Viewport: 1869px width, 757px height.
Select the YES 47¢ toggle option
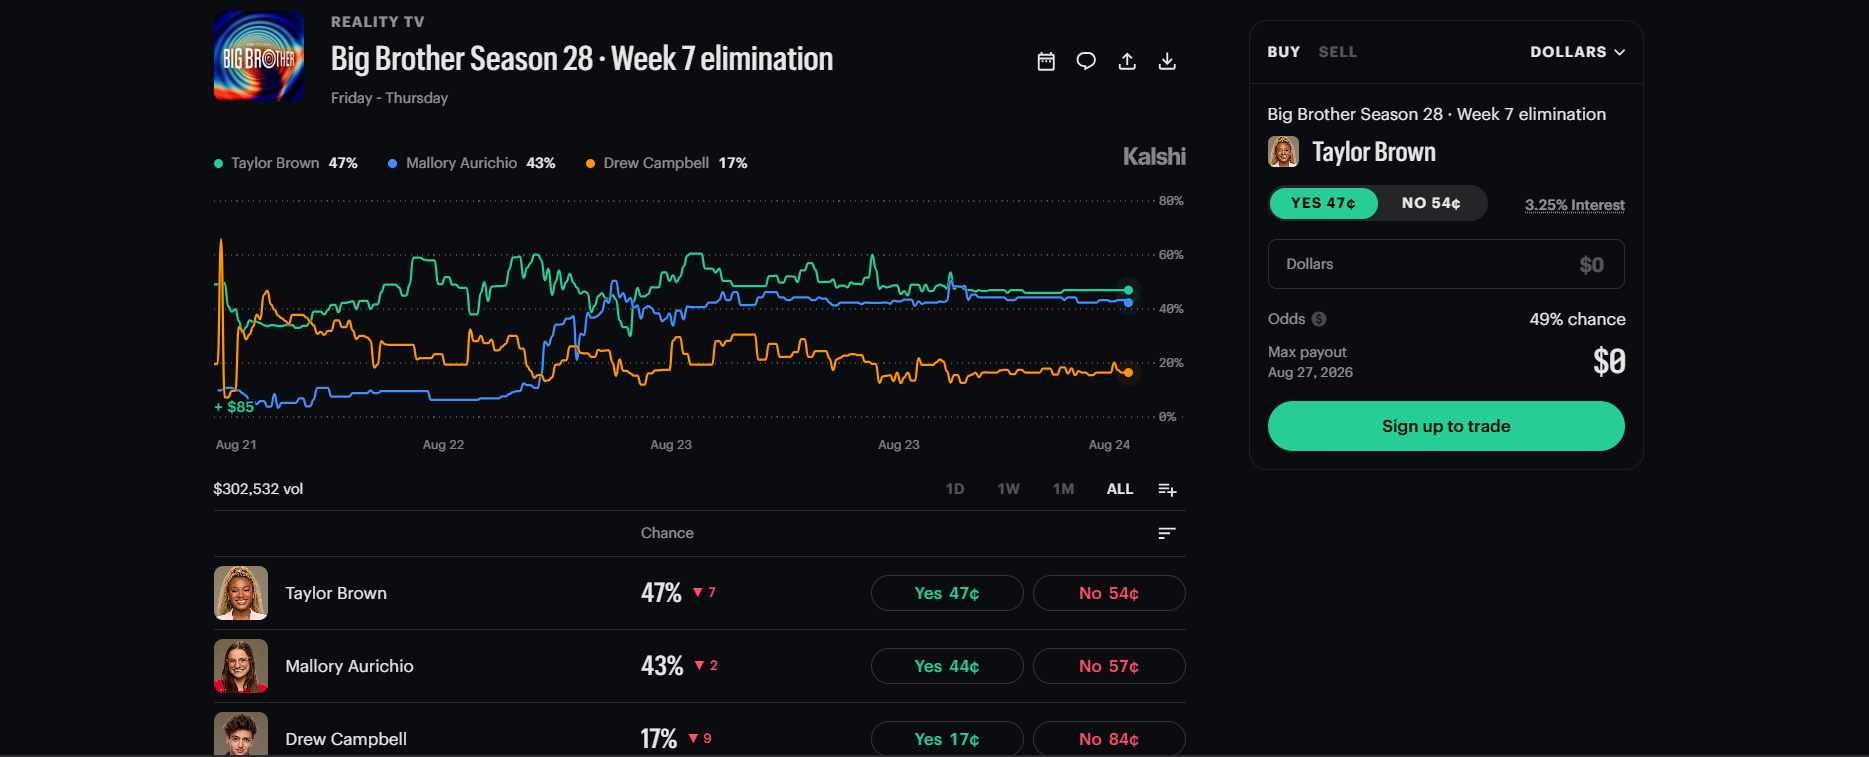pyautogui.click(x=1323, y=203)
